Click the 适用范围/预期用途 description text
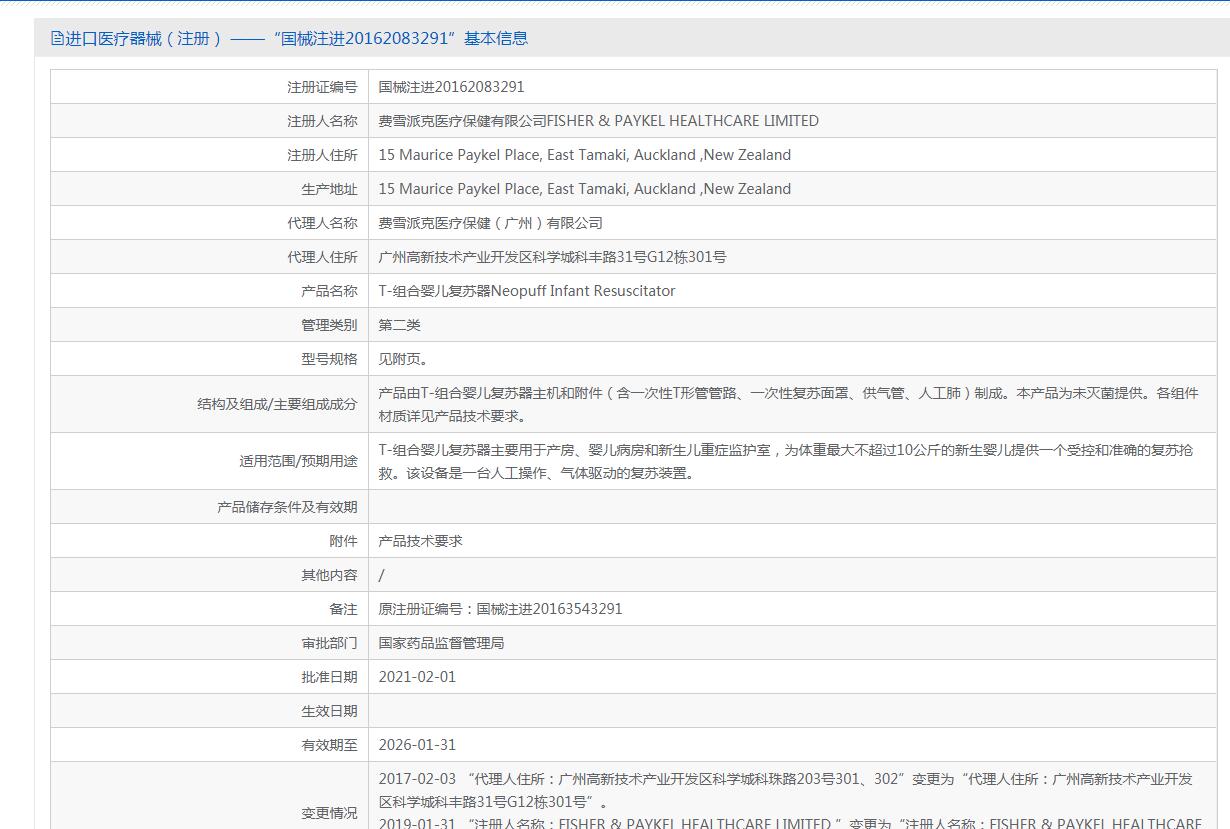The width and height of the screenshot is (1230, 829). pos(785,461)
